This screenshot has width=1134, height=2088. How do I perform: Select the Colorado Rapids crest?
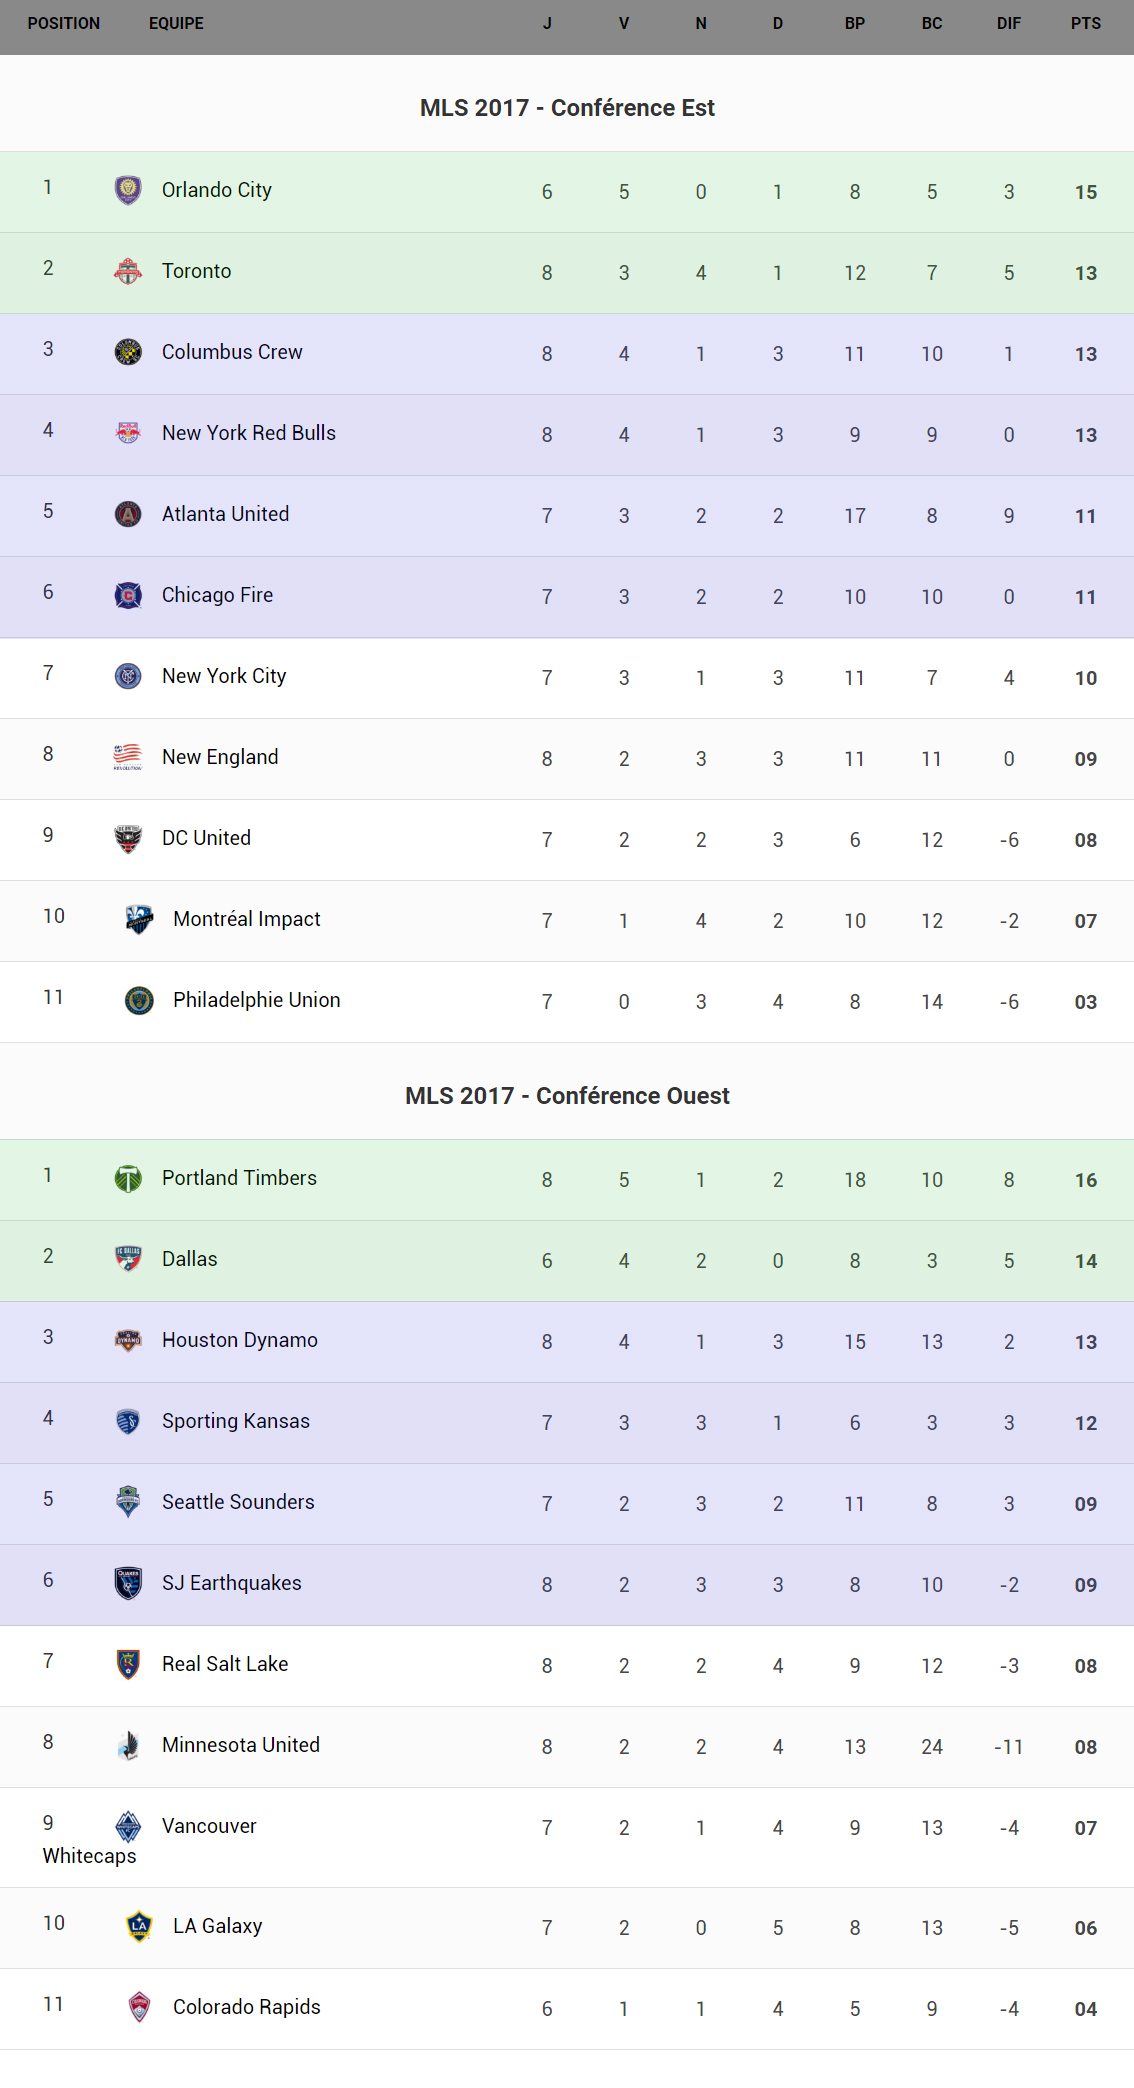coord(139,2007)
